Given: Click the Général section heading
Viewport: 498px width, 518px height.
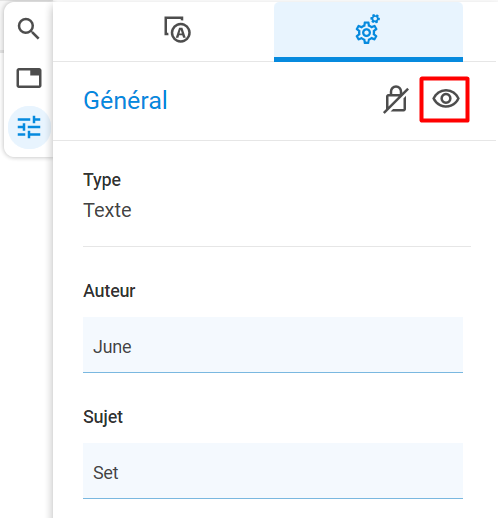Looking at the screenshot, I should click(x=125, y=100).
